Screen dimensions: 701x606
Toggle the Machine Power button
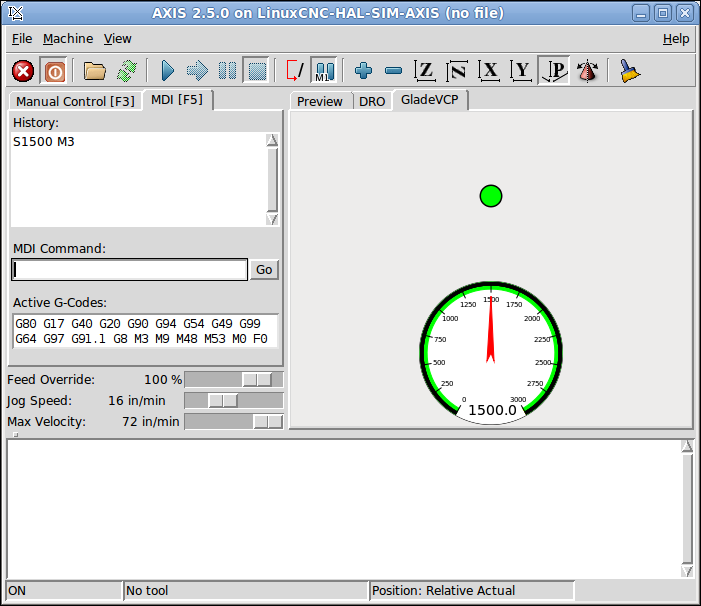coord(54,71)
